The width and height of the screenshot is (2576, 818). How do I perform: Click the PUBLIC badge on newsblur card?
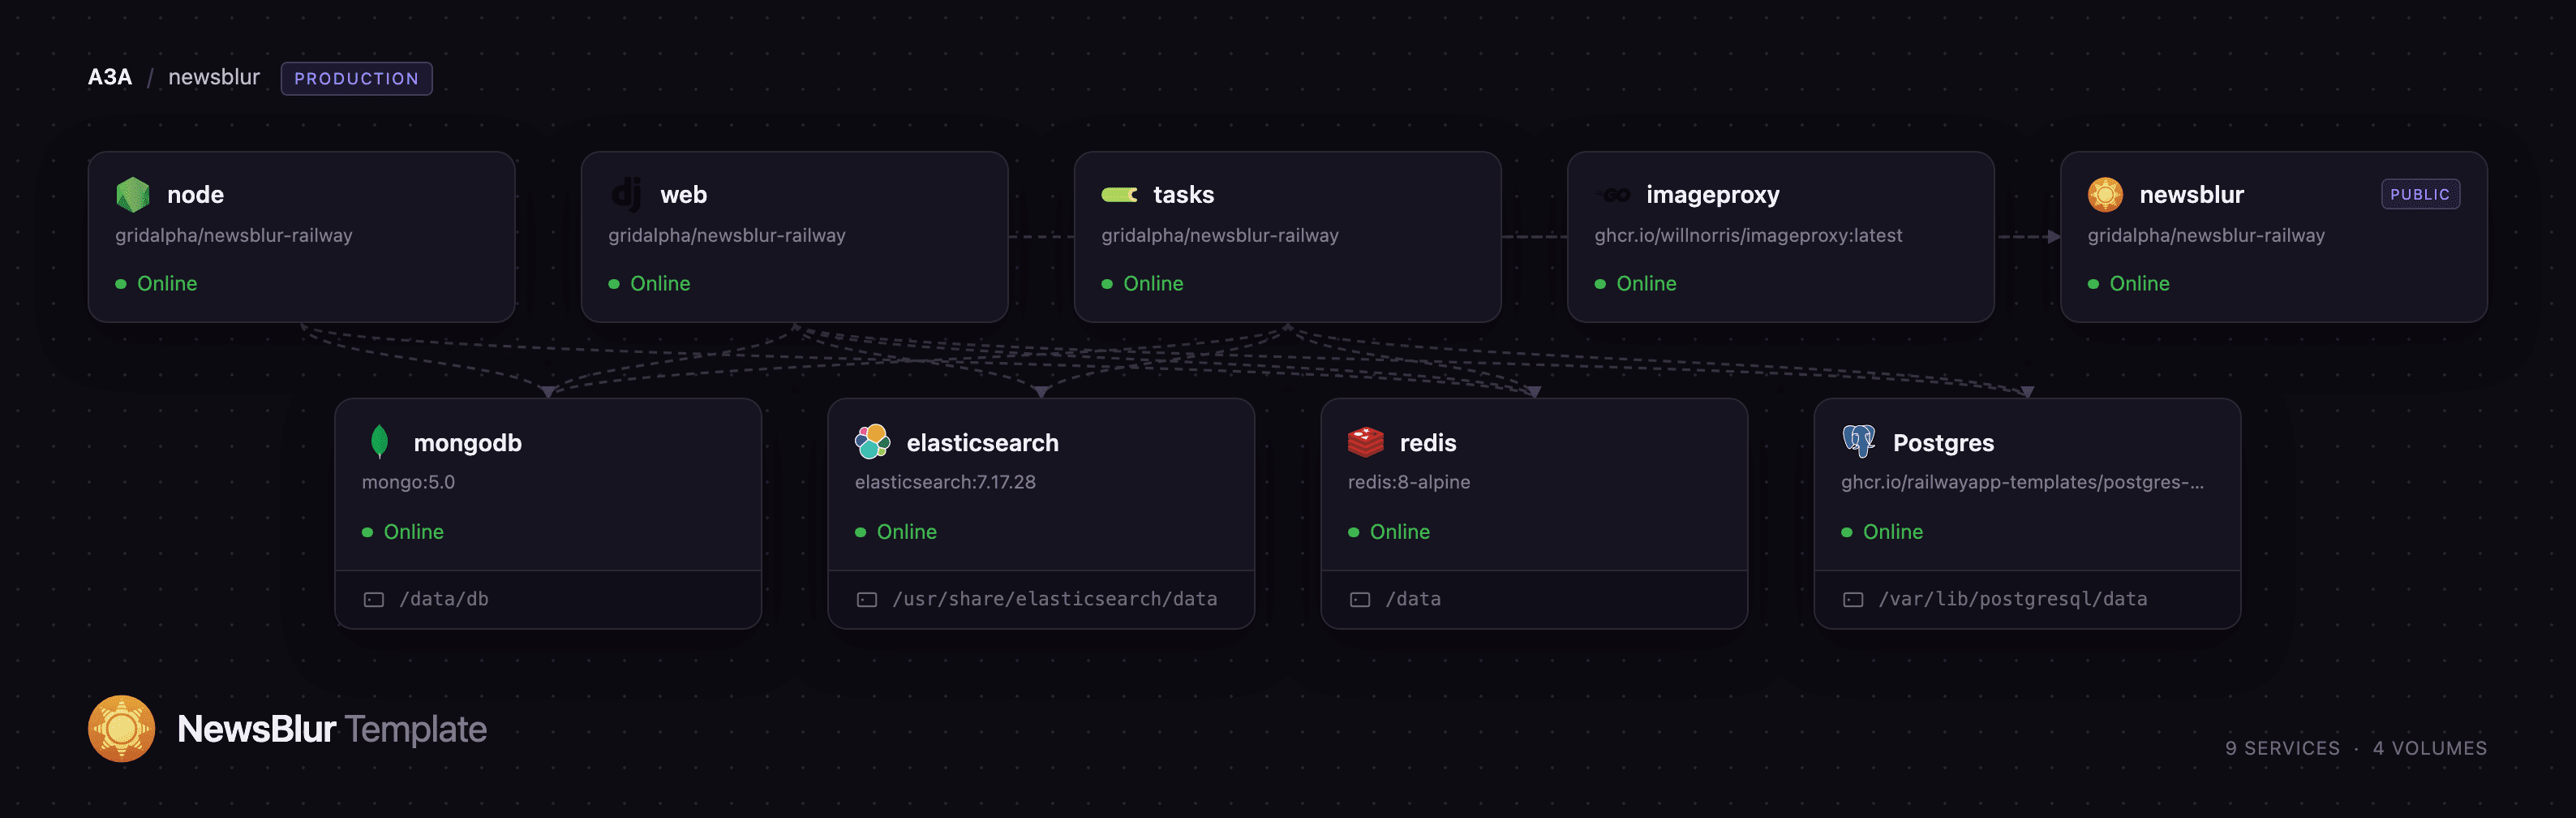(2420, 195)
